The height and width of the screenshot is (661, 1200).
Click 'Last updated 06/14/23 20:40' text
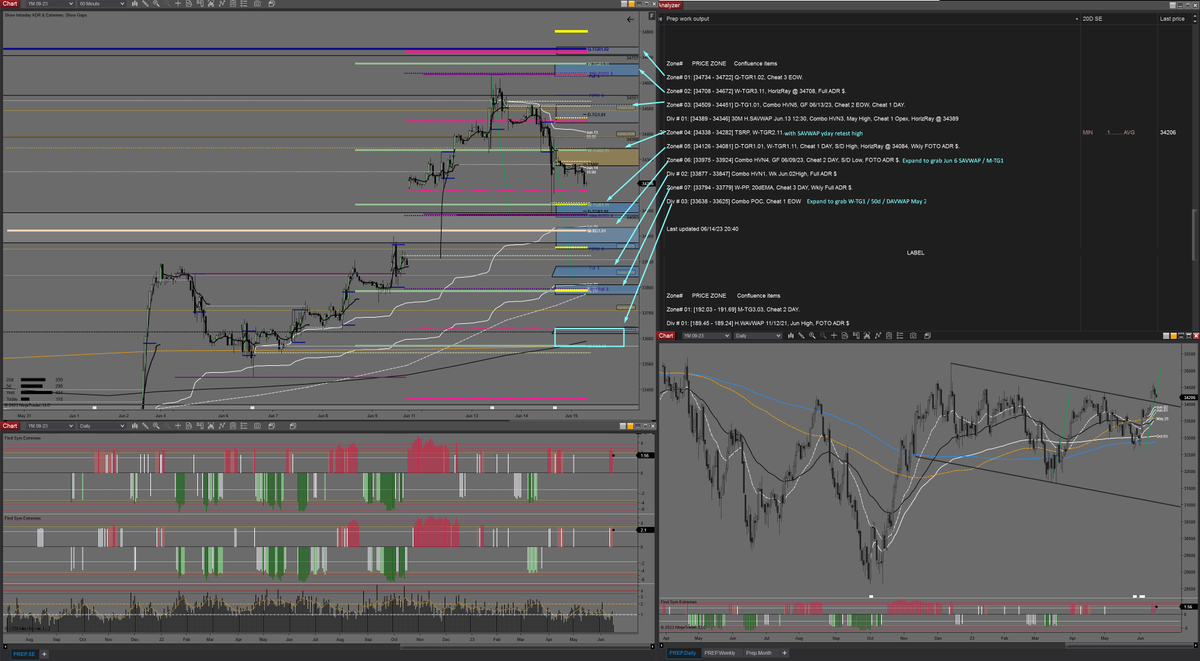[703, 230]
